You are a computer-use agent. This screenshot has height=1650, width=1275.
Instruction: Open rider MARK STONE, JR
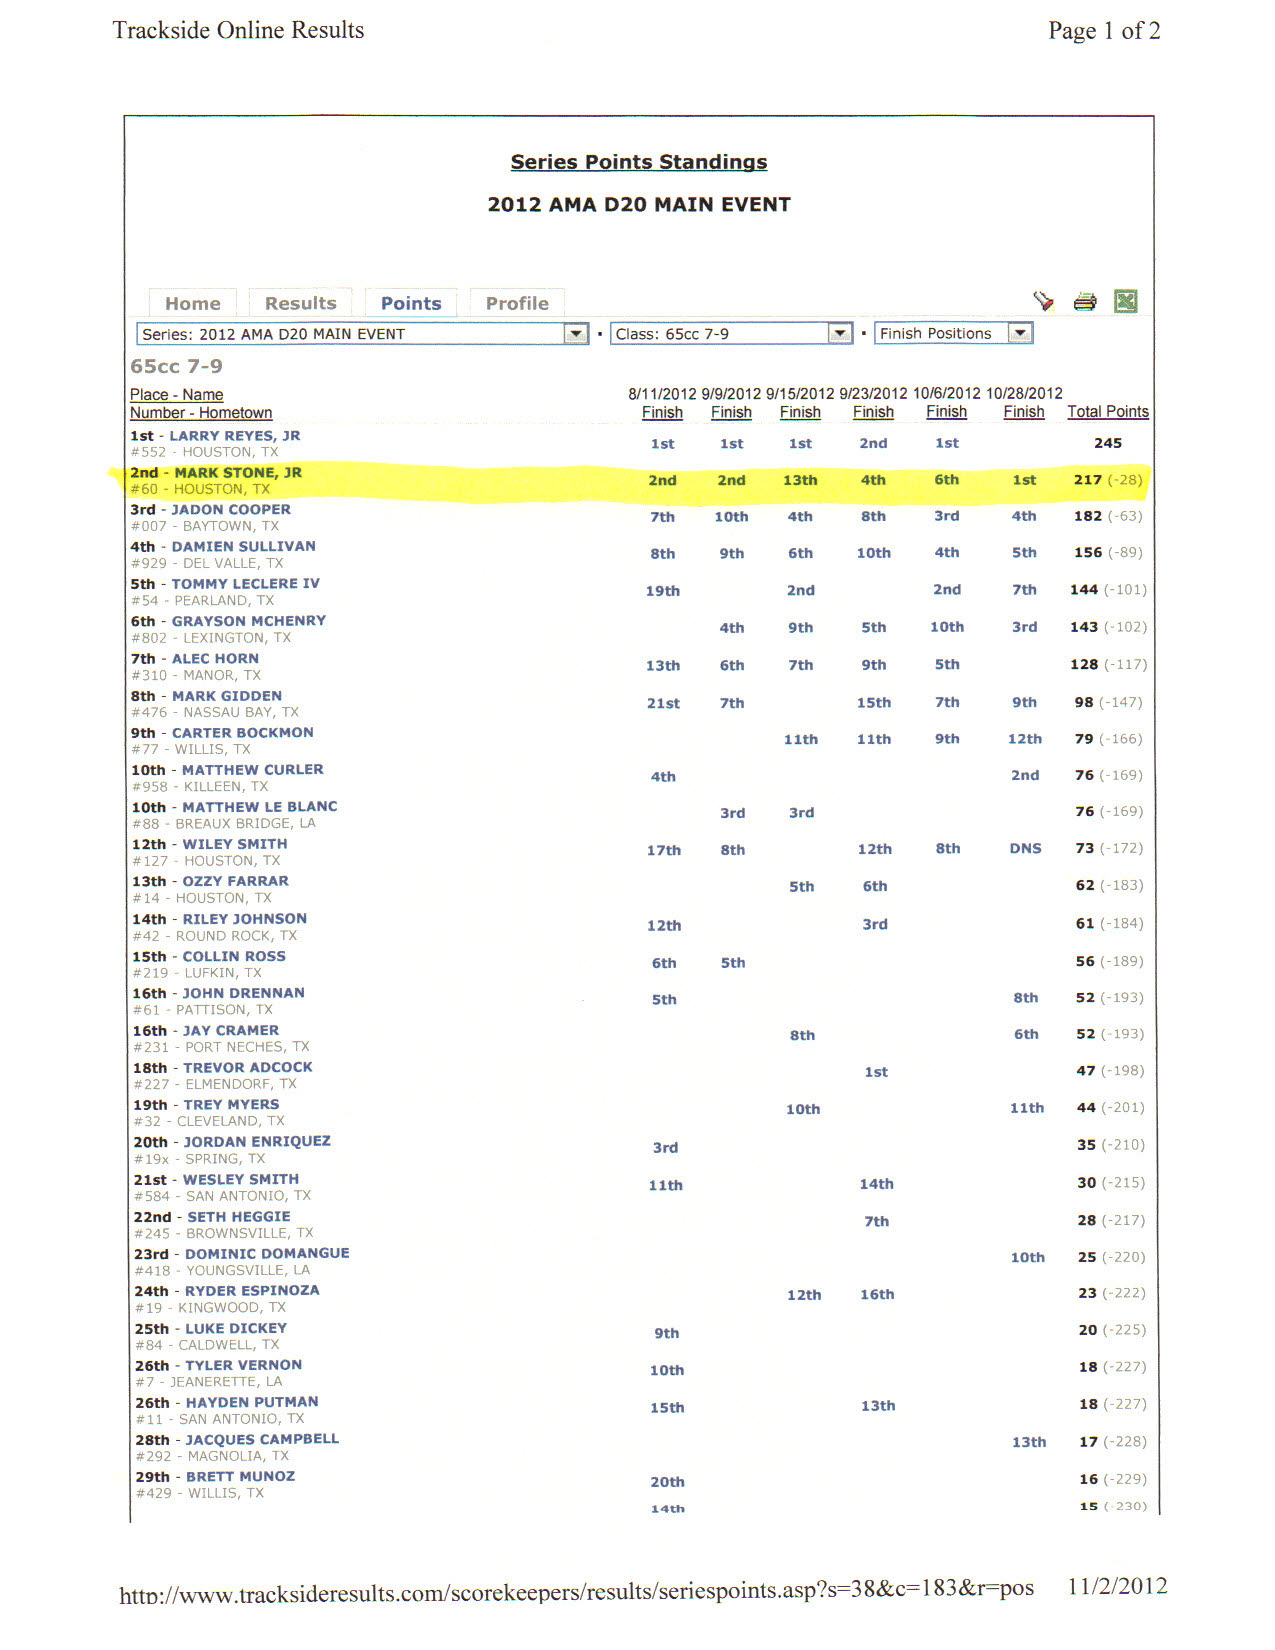[238, 473]
